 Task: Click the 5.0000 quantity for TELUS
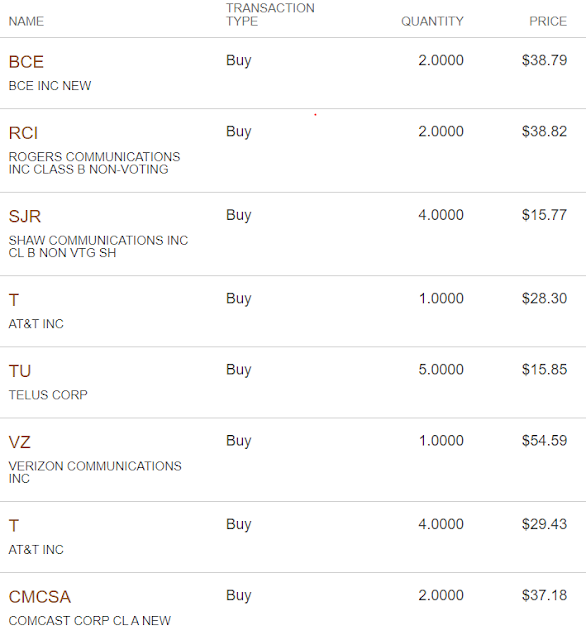(441, 370)
